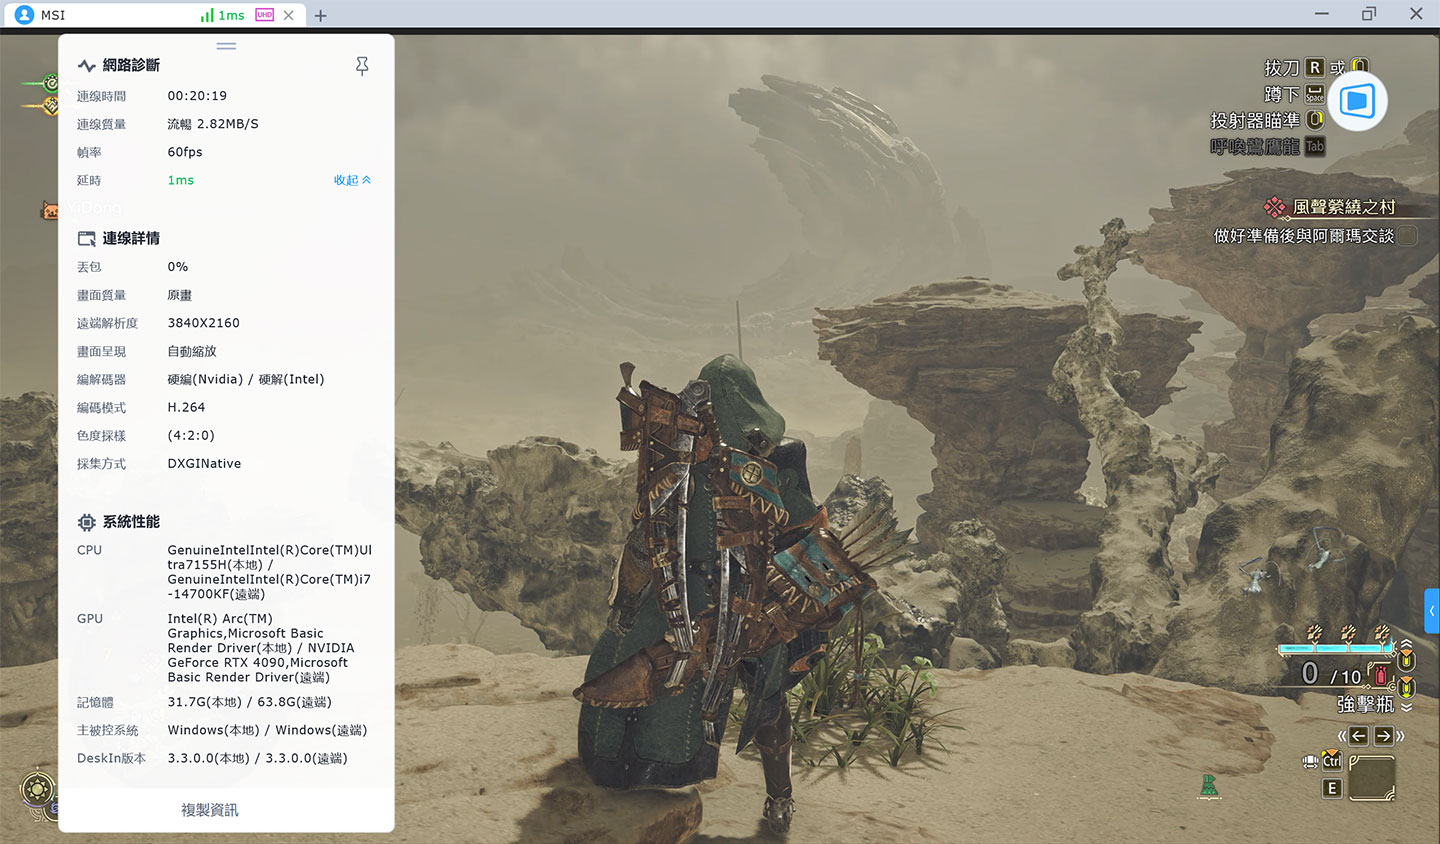
Task: Click the green signal latency indicator
Action: [222, 15]
